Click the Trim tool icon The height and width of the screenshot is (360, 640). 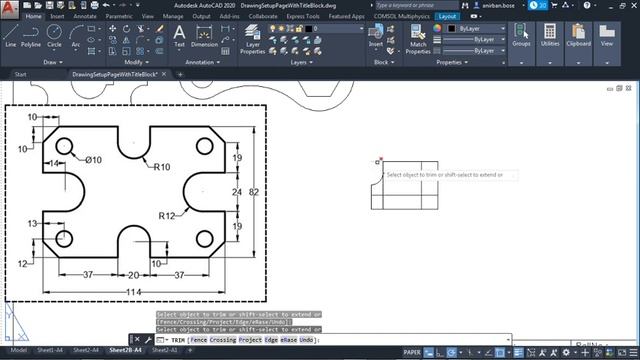pyautogui.click(x=141, y=29)
